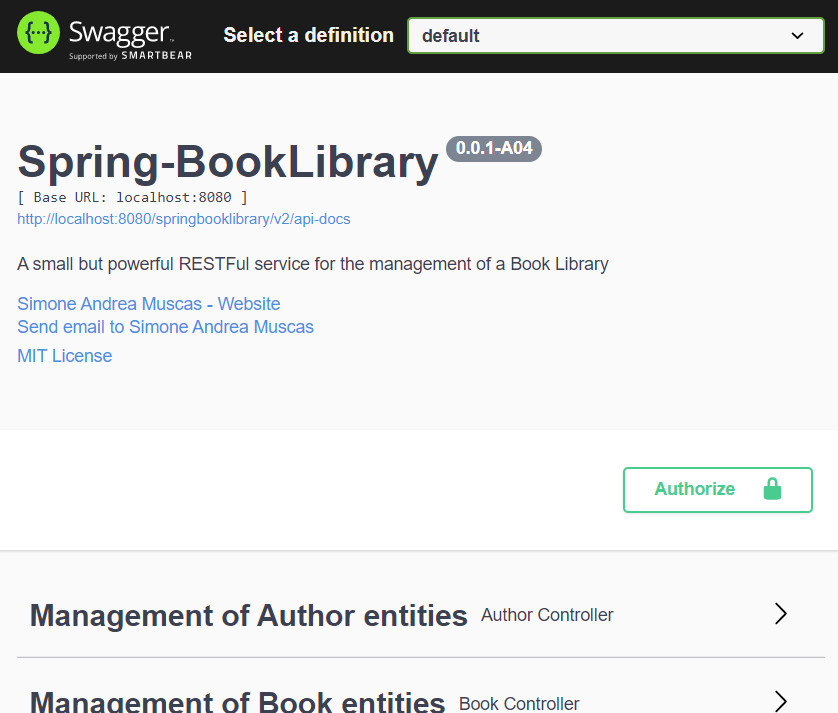Image resolution: width=838 pixels, height=713 pixels.
Task: Click the 'Spring-BookLibrary' title
Action: coord(228,162)
